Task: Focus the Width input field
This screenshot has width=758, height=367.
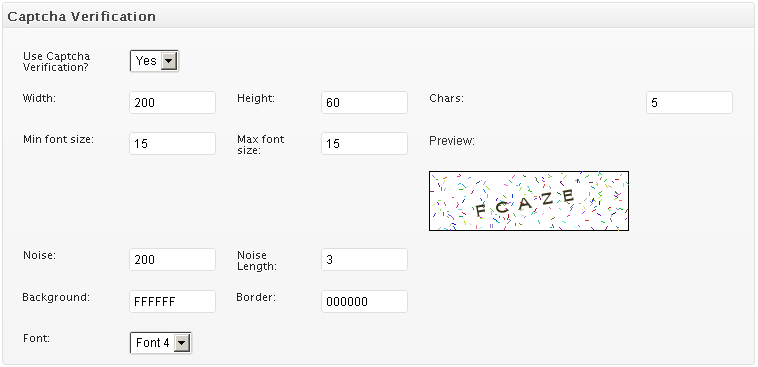Action: click(x=173, y=103)
